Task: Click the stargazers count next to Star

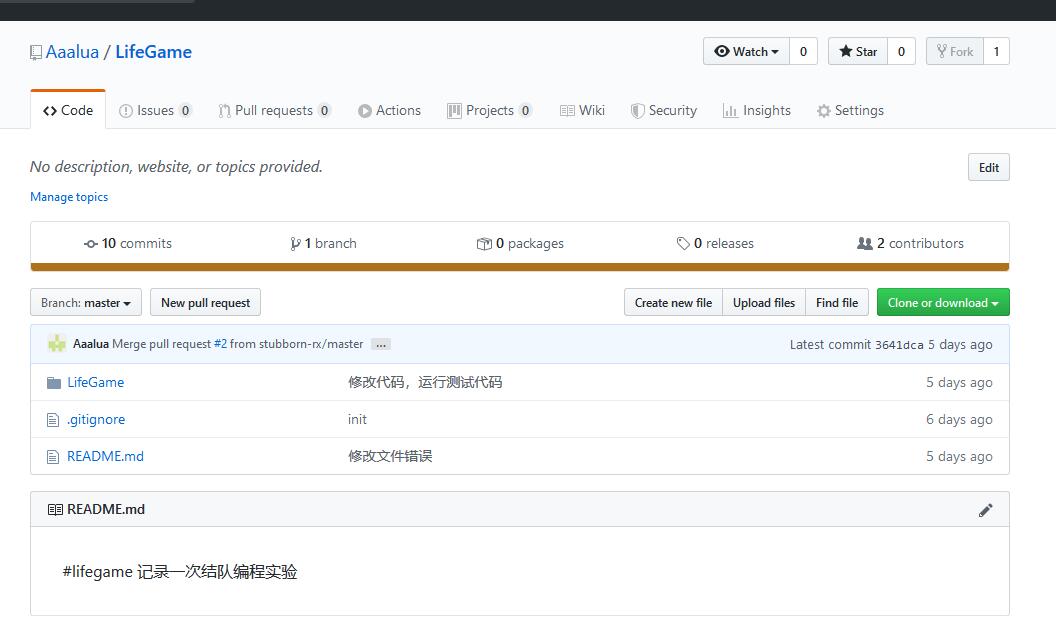Action: [x=901, y=51]
